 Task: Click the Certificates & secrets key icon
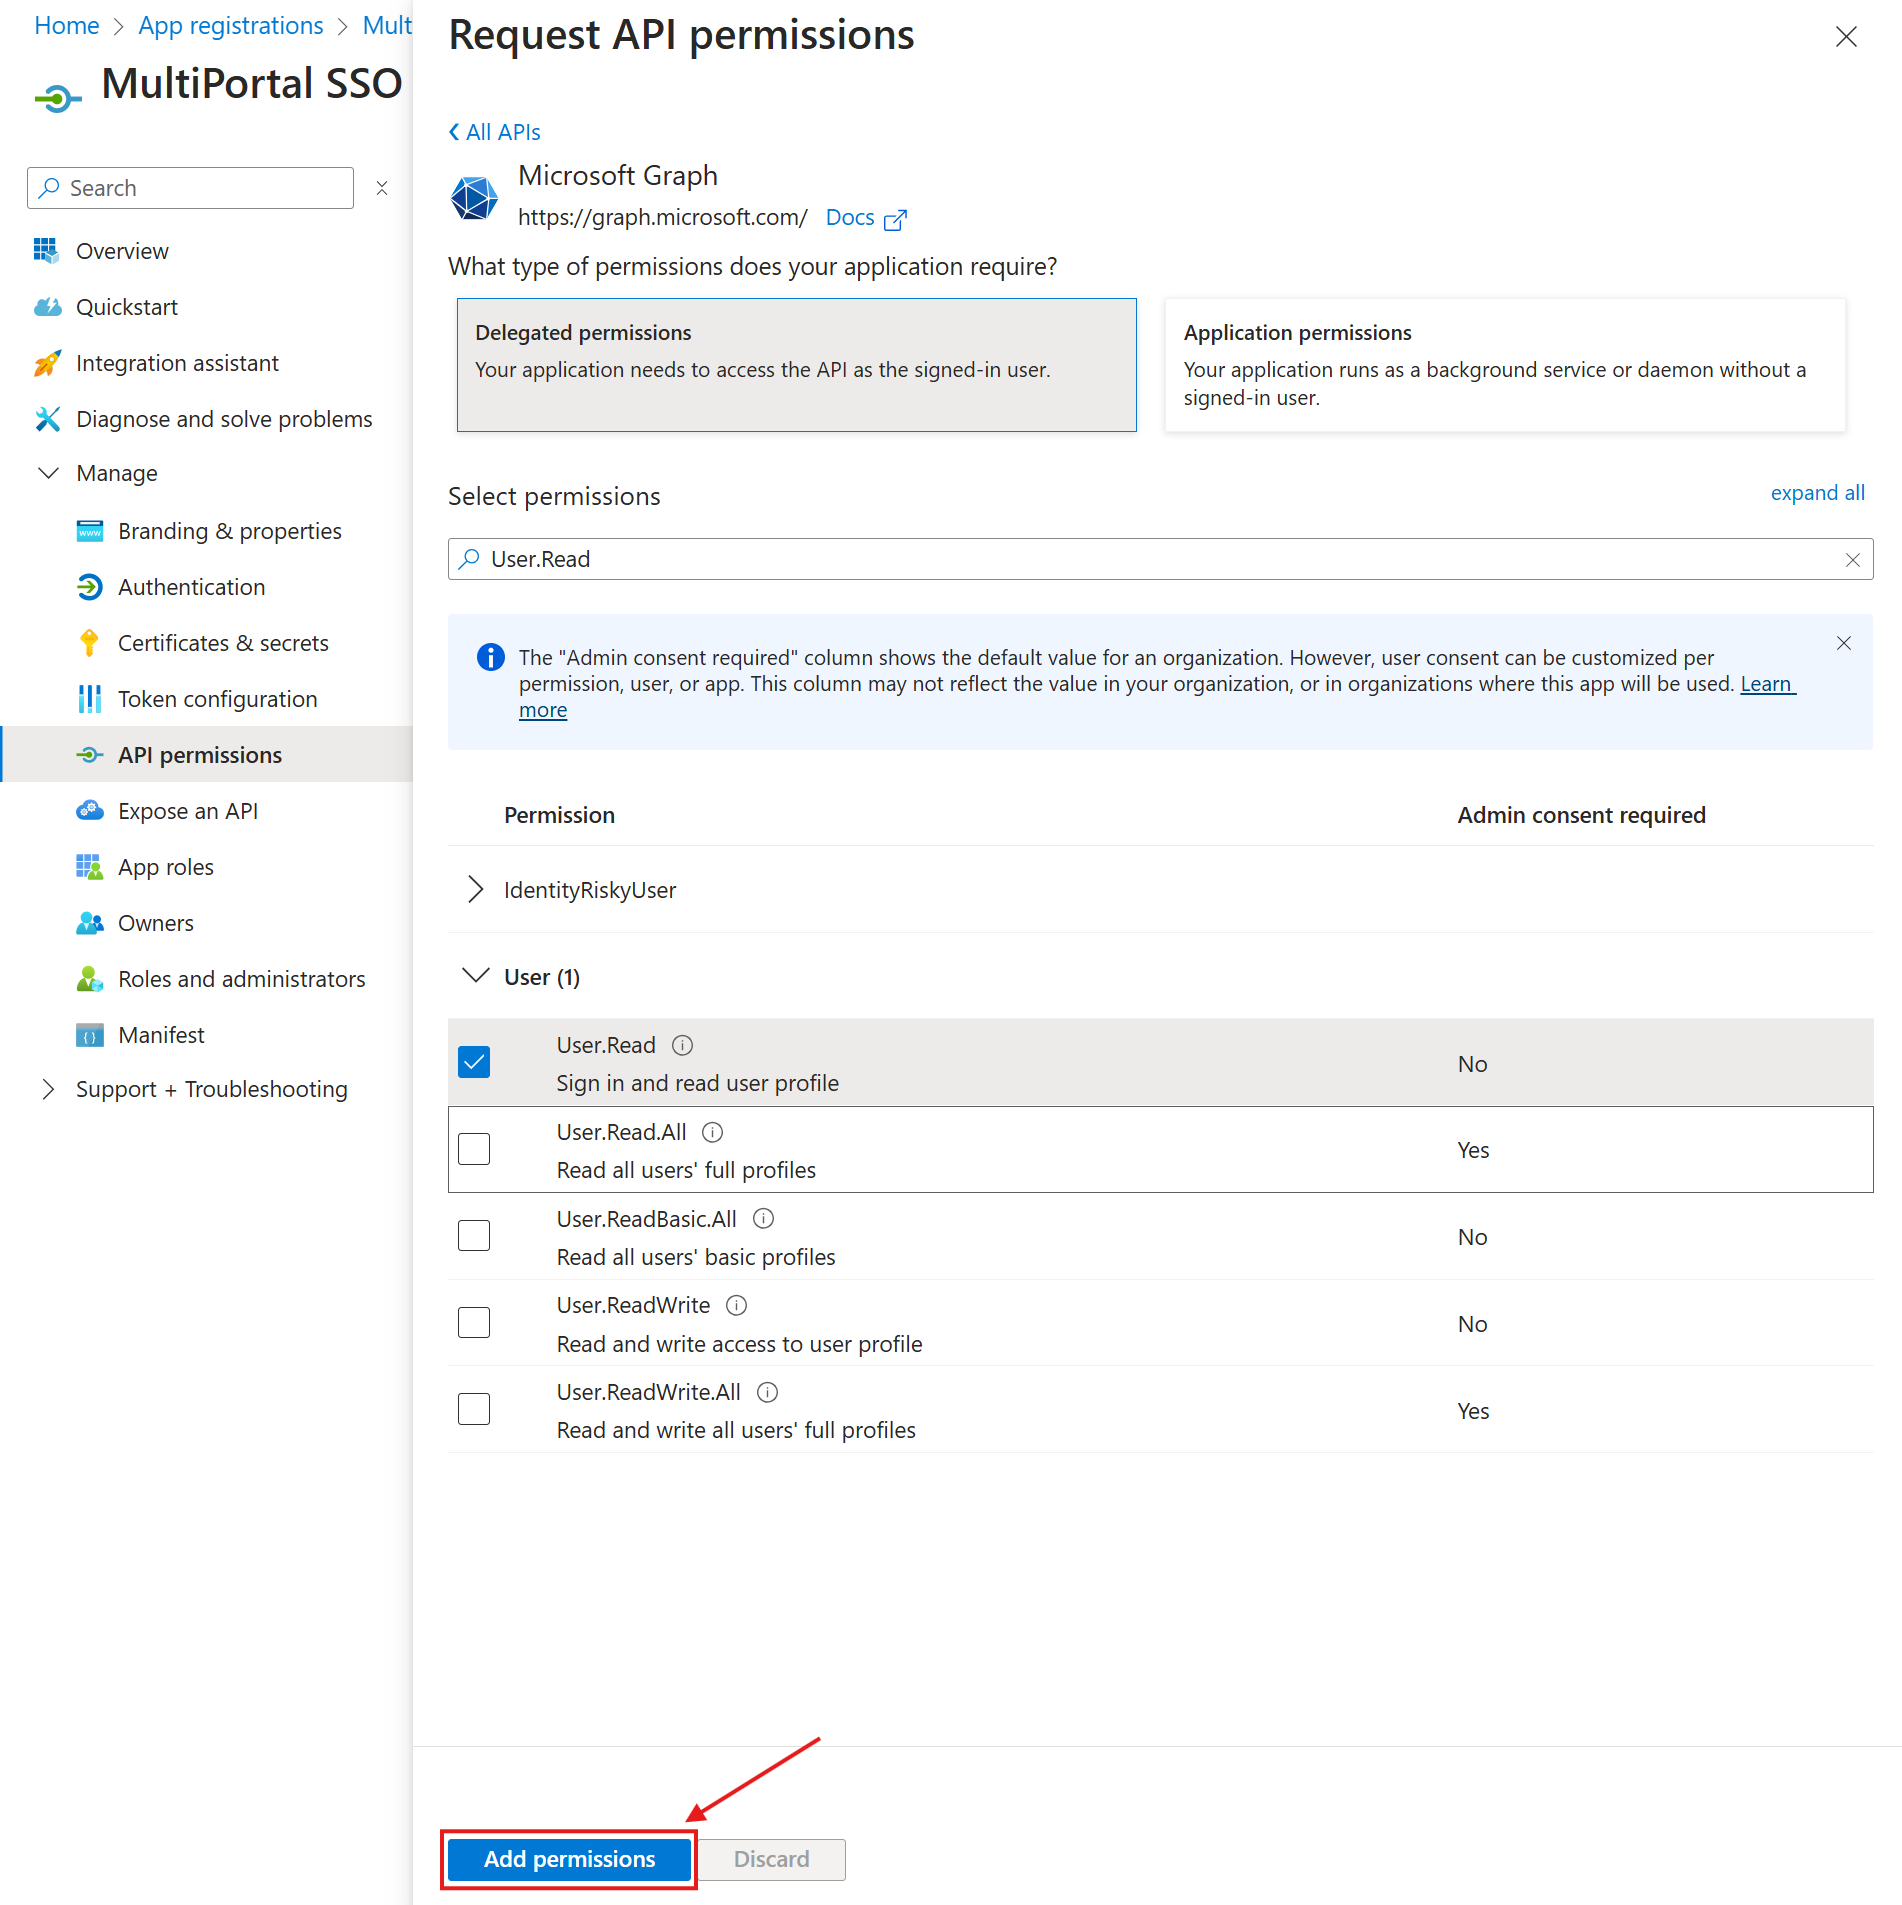coord(90,643)
